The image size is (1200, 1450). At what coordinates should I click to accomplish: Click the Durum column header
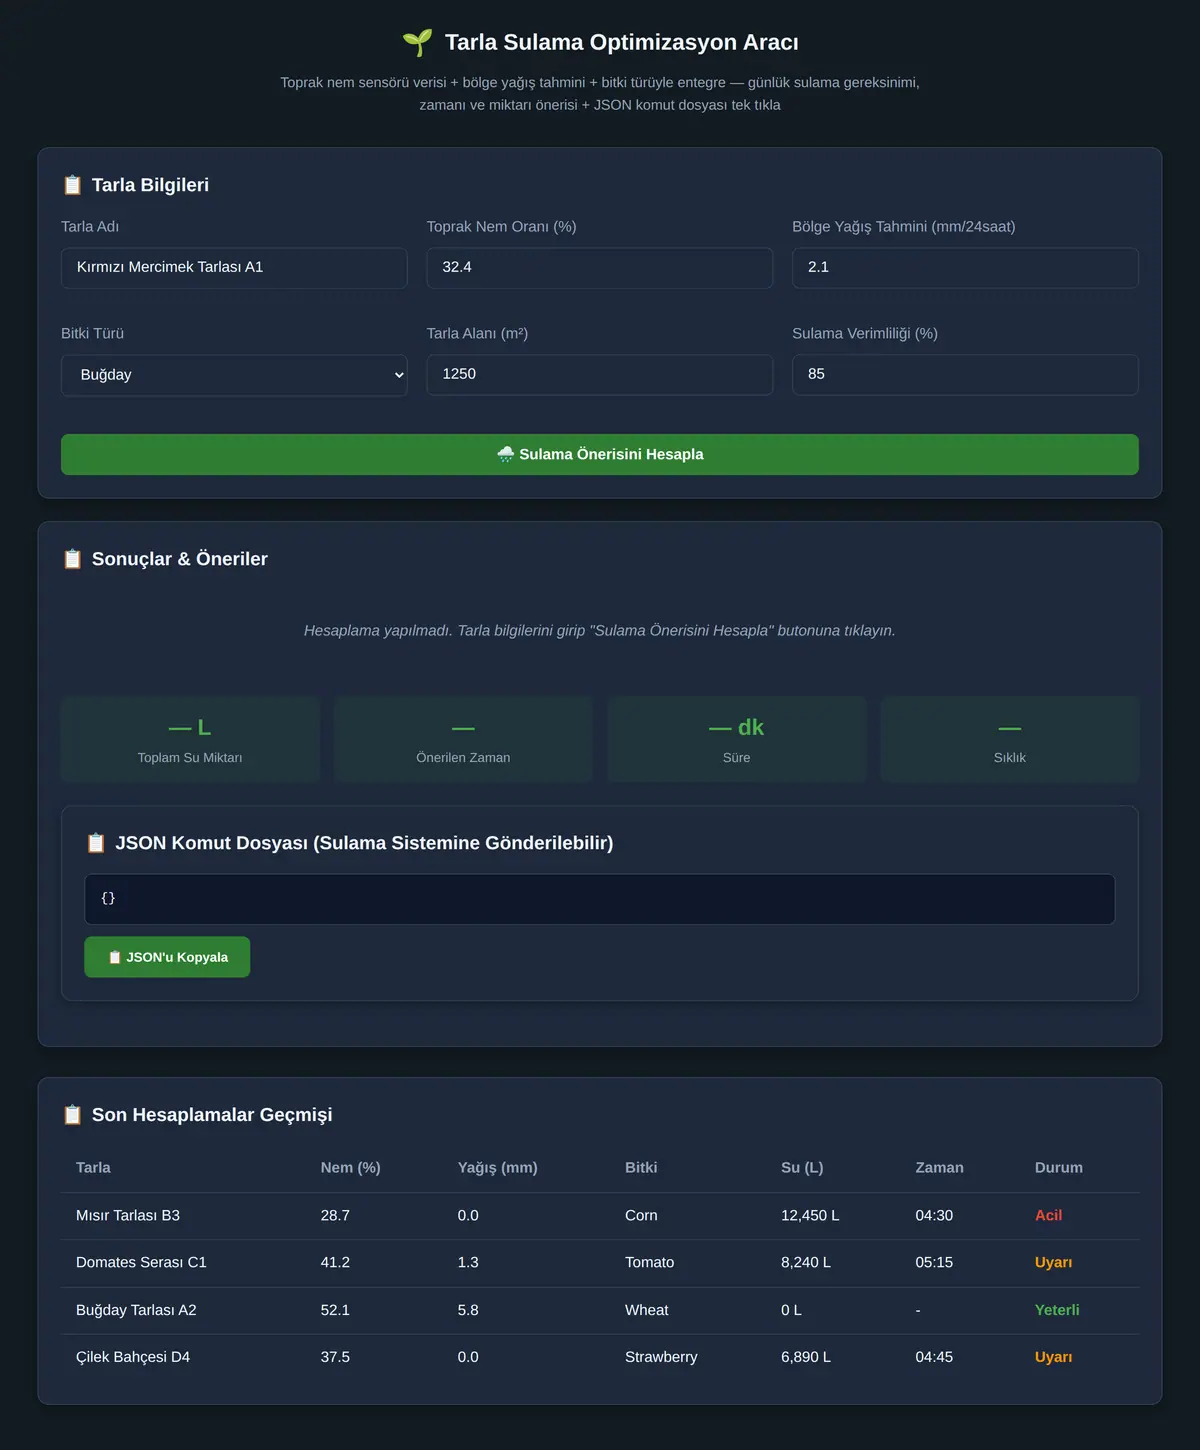click(1058, 1168)
